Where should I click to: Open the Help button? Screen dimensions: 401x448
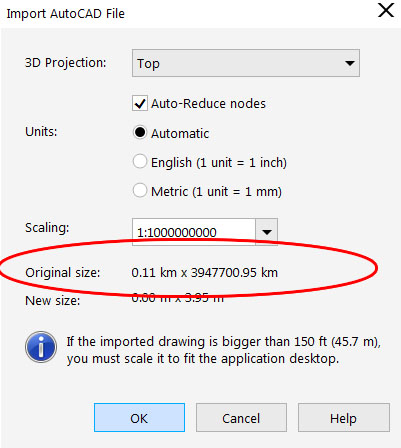pyautogui.click(x=344, y=418)
